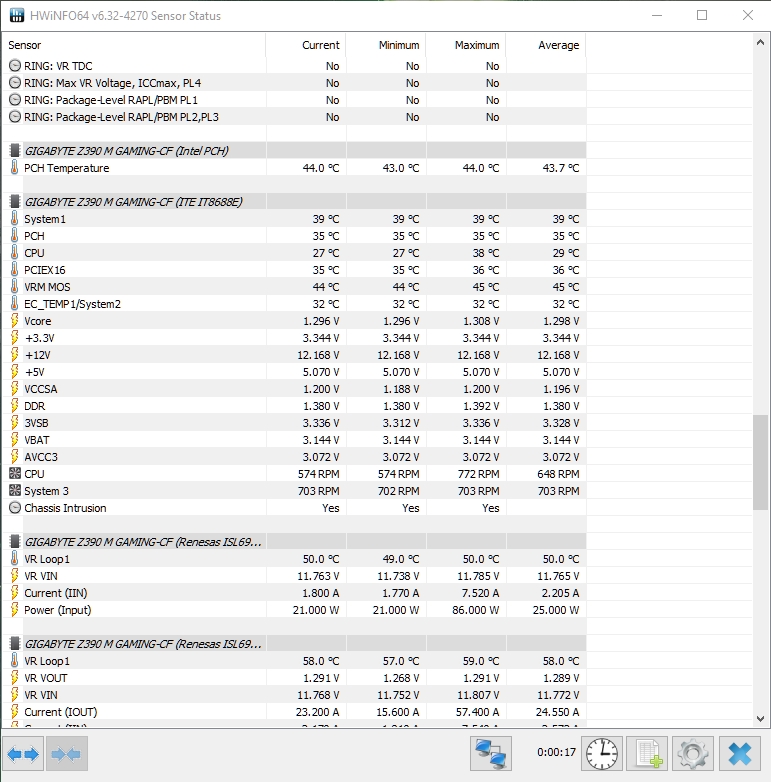This screenshot has width=771, height=782.
Task: Click the clock reset timer button
Action: (x=601, y=754)
